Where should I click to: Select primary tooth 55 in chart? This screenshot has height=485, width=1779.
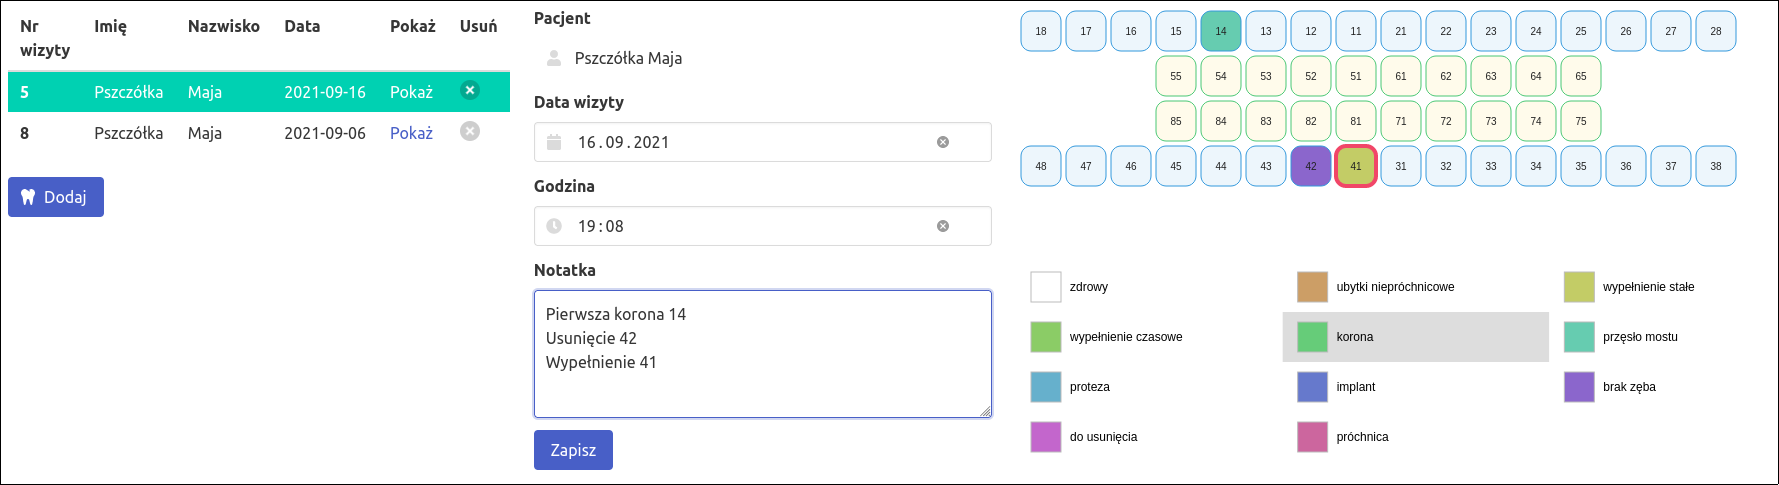click(1175, 76)
